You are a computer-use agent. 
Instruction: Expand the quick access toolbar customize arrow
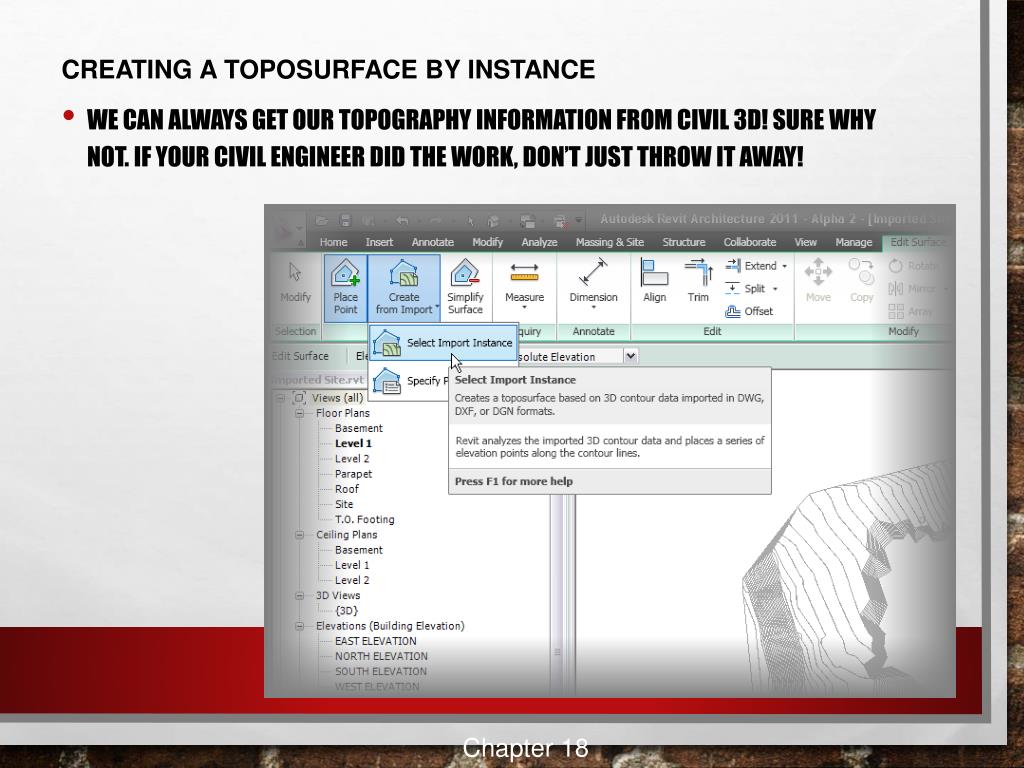(x=579, y=221)
